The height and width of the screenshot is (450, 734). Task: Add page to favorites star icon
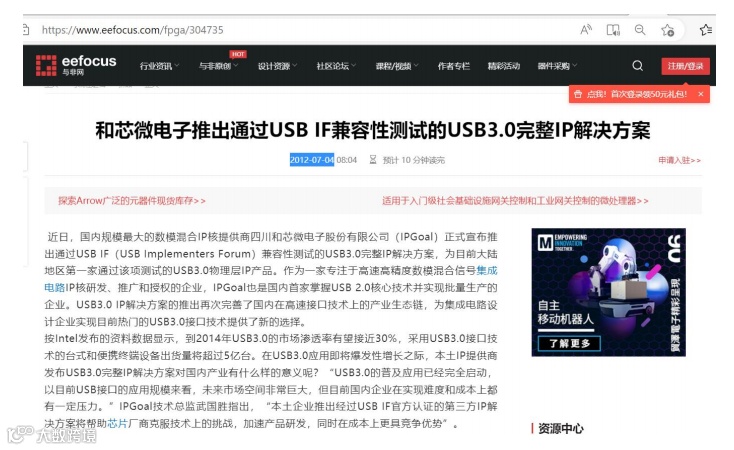tap(668, 30)
